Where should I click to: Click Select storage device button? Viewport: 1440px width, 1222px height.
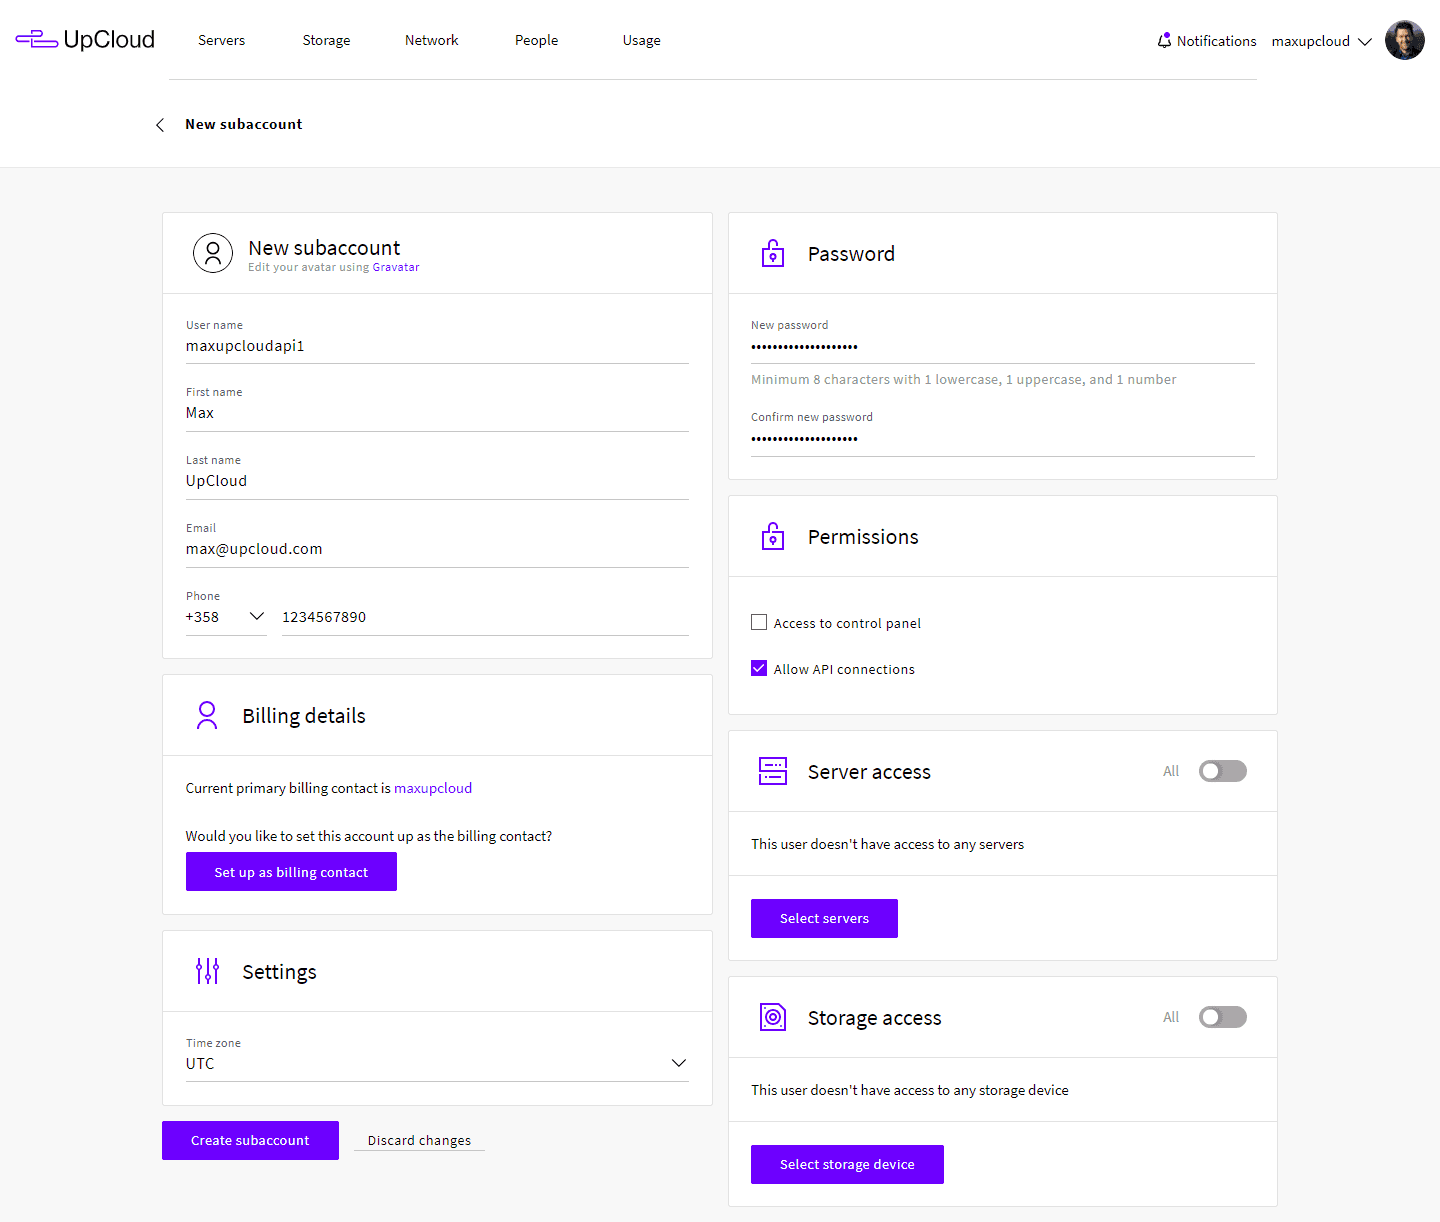pyautogui.click(x=847, y=1164)
